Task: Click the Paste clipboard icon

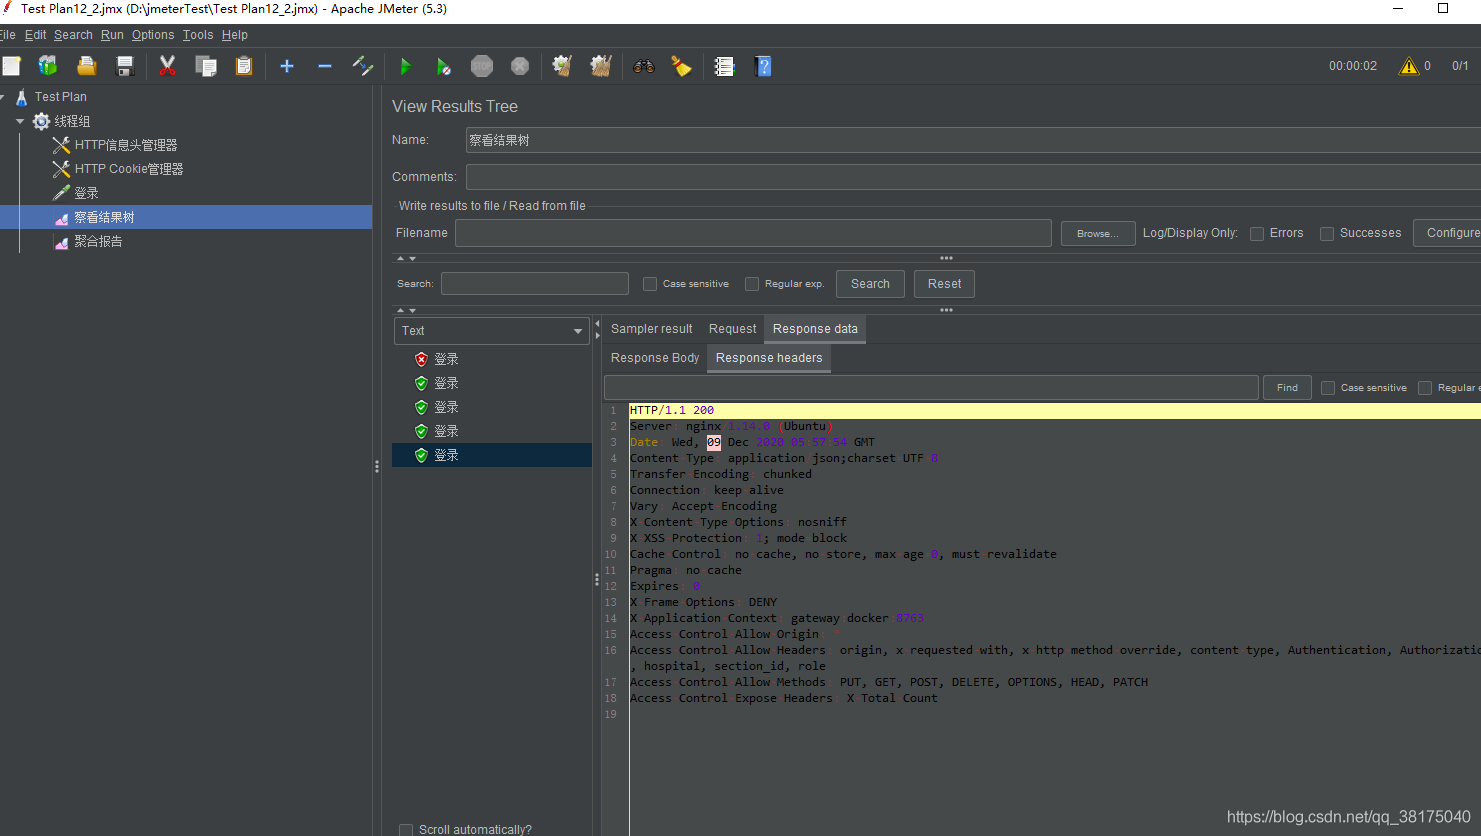Action: (x=244, y=66)
